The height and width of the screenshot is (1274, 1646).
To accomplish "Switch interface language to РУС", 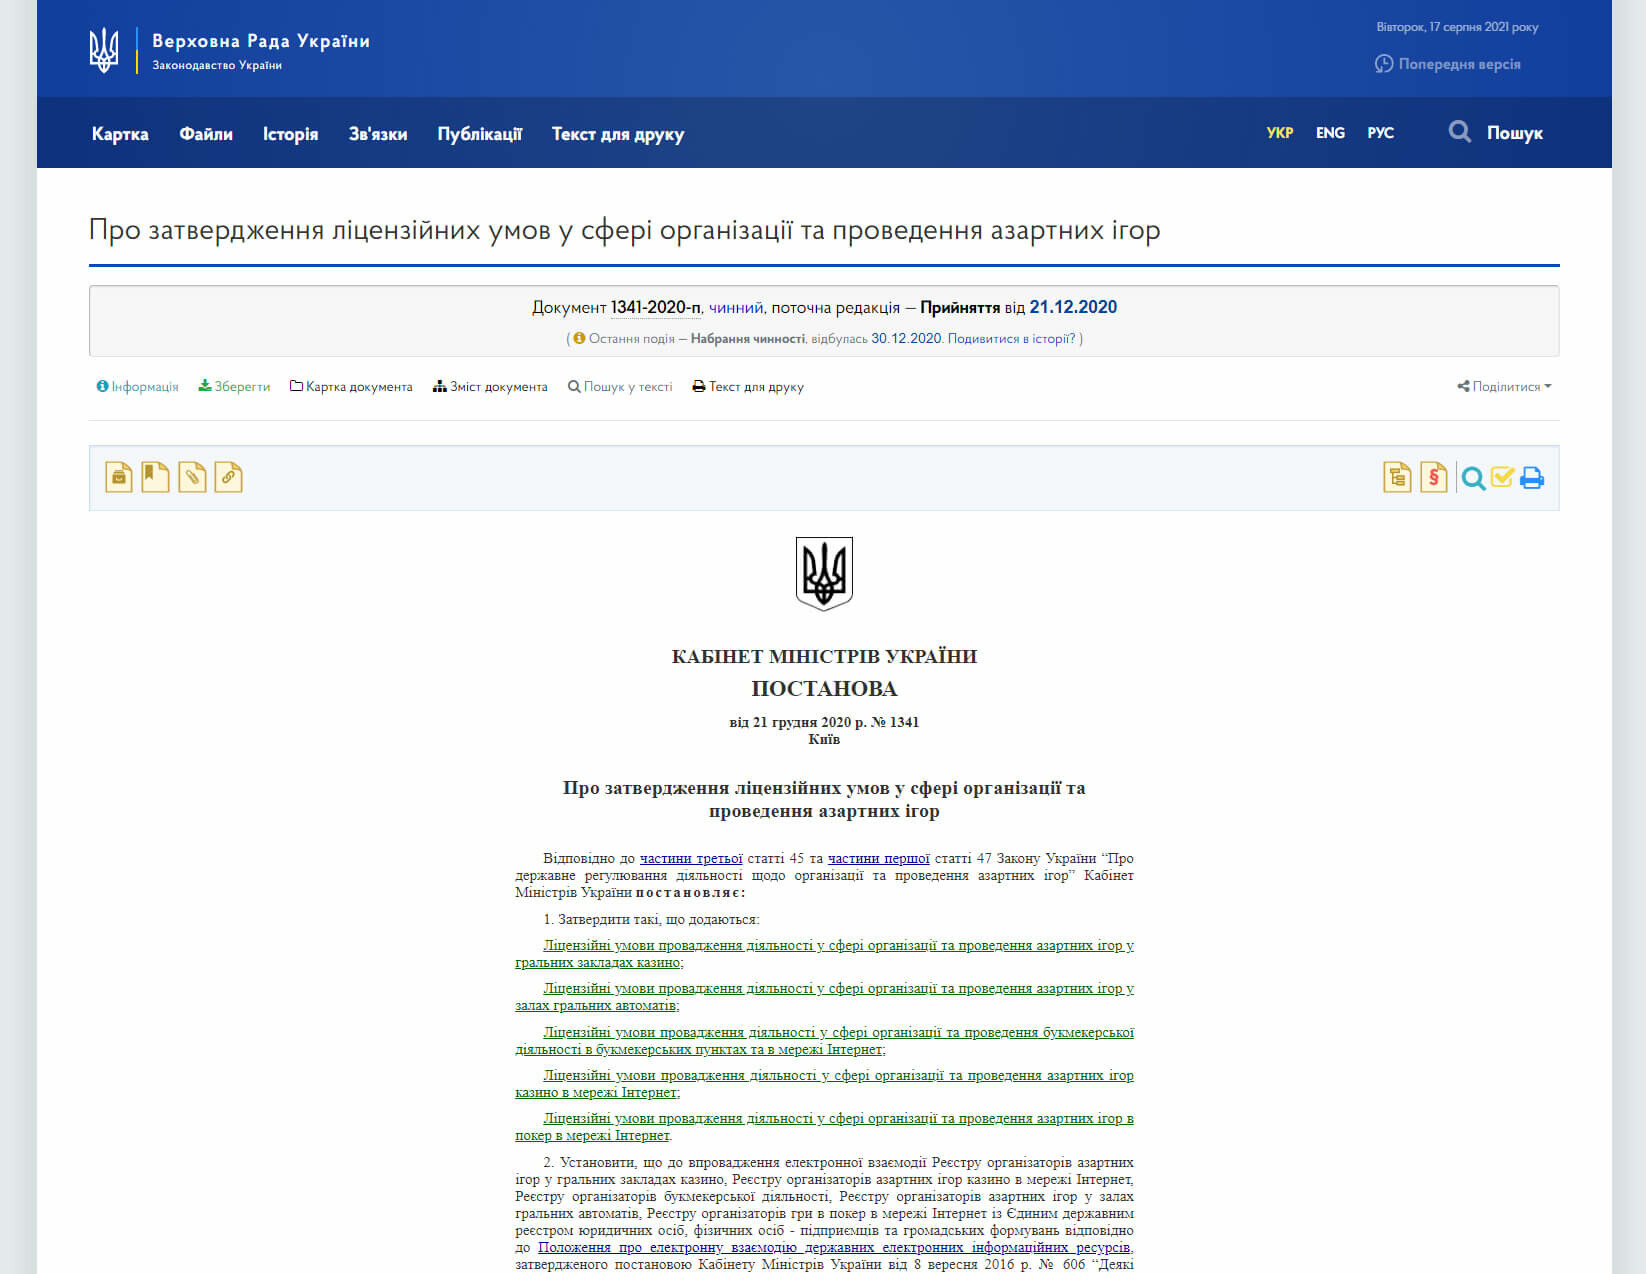I will (1381, 132).
